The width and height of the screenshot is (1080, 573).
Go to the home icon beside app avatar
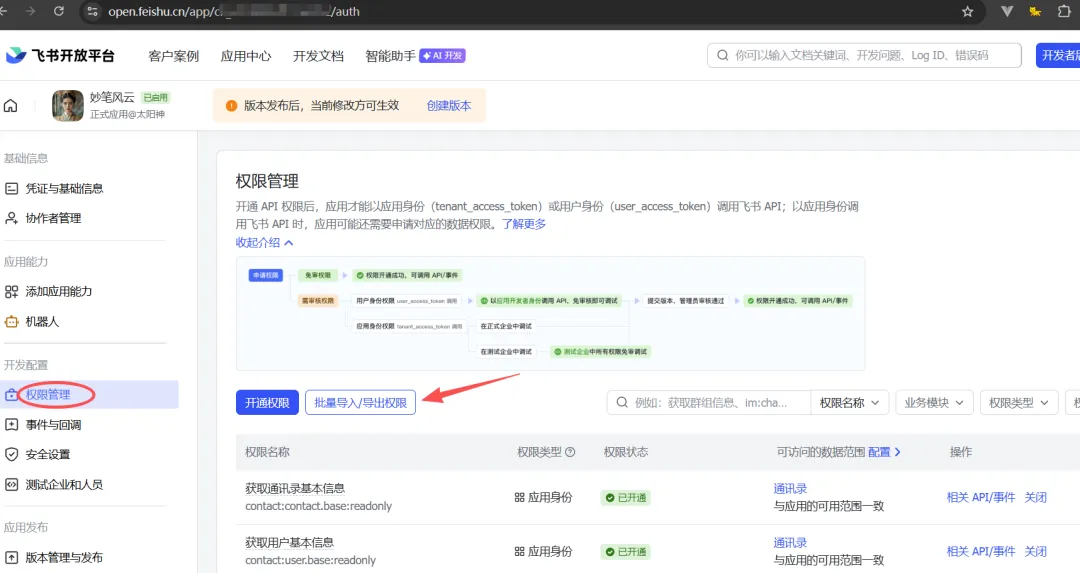tap(10, 105)
